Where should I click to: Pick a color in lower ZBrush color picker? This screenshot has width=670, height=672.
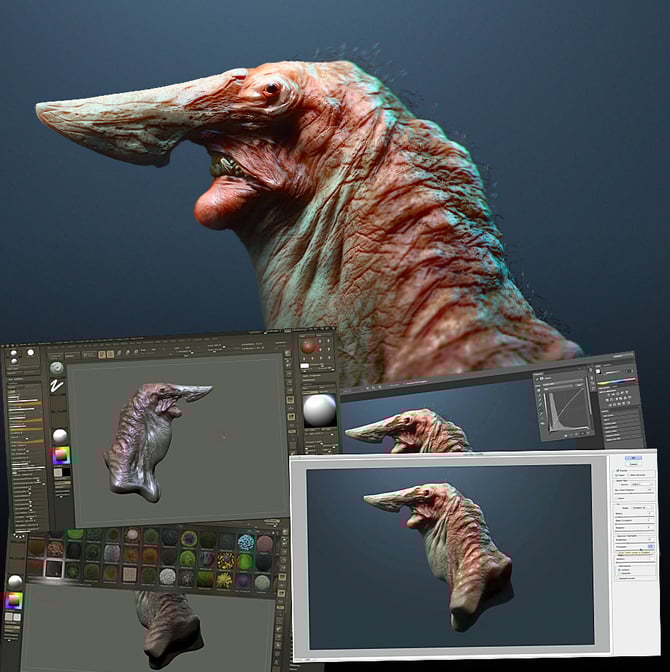(x=13, y=601)
